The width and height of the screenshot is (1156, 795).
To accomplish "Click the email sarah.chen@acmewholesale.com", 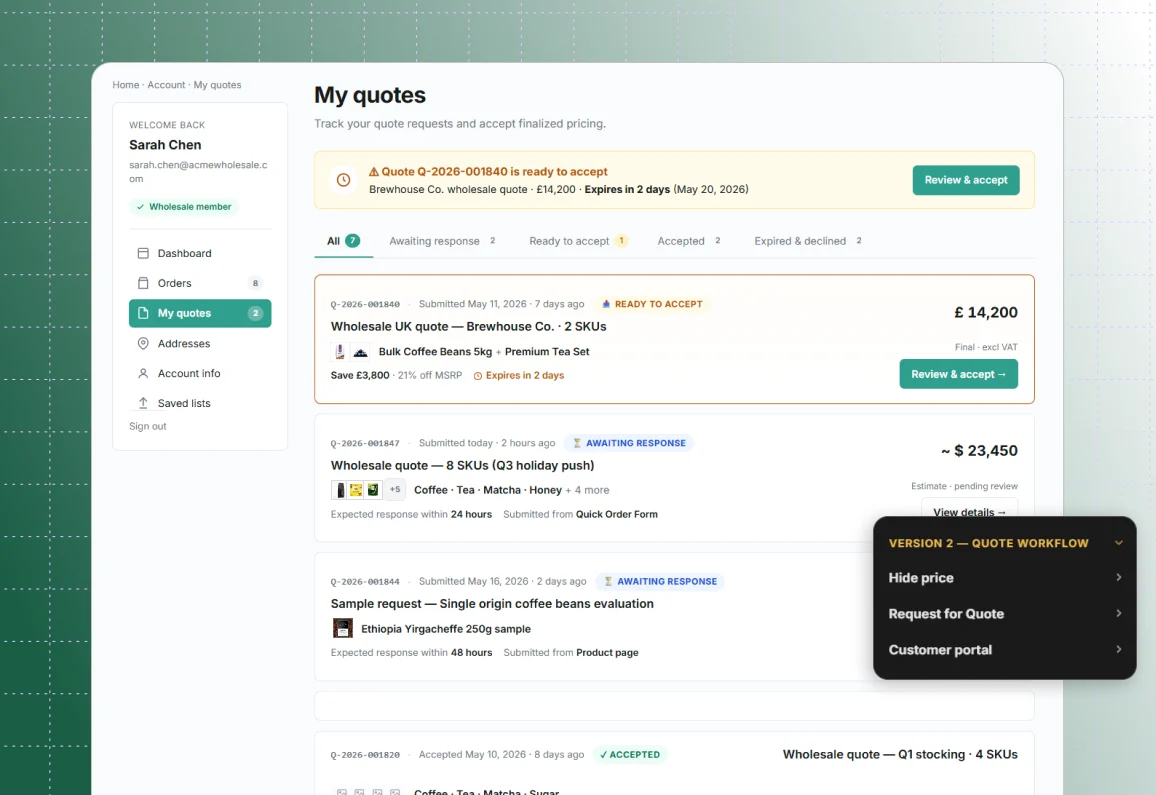I will [x=198, y=172].
